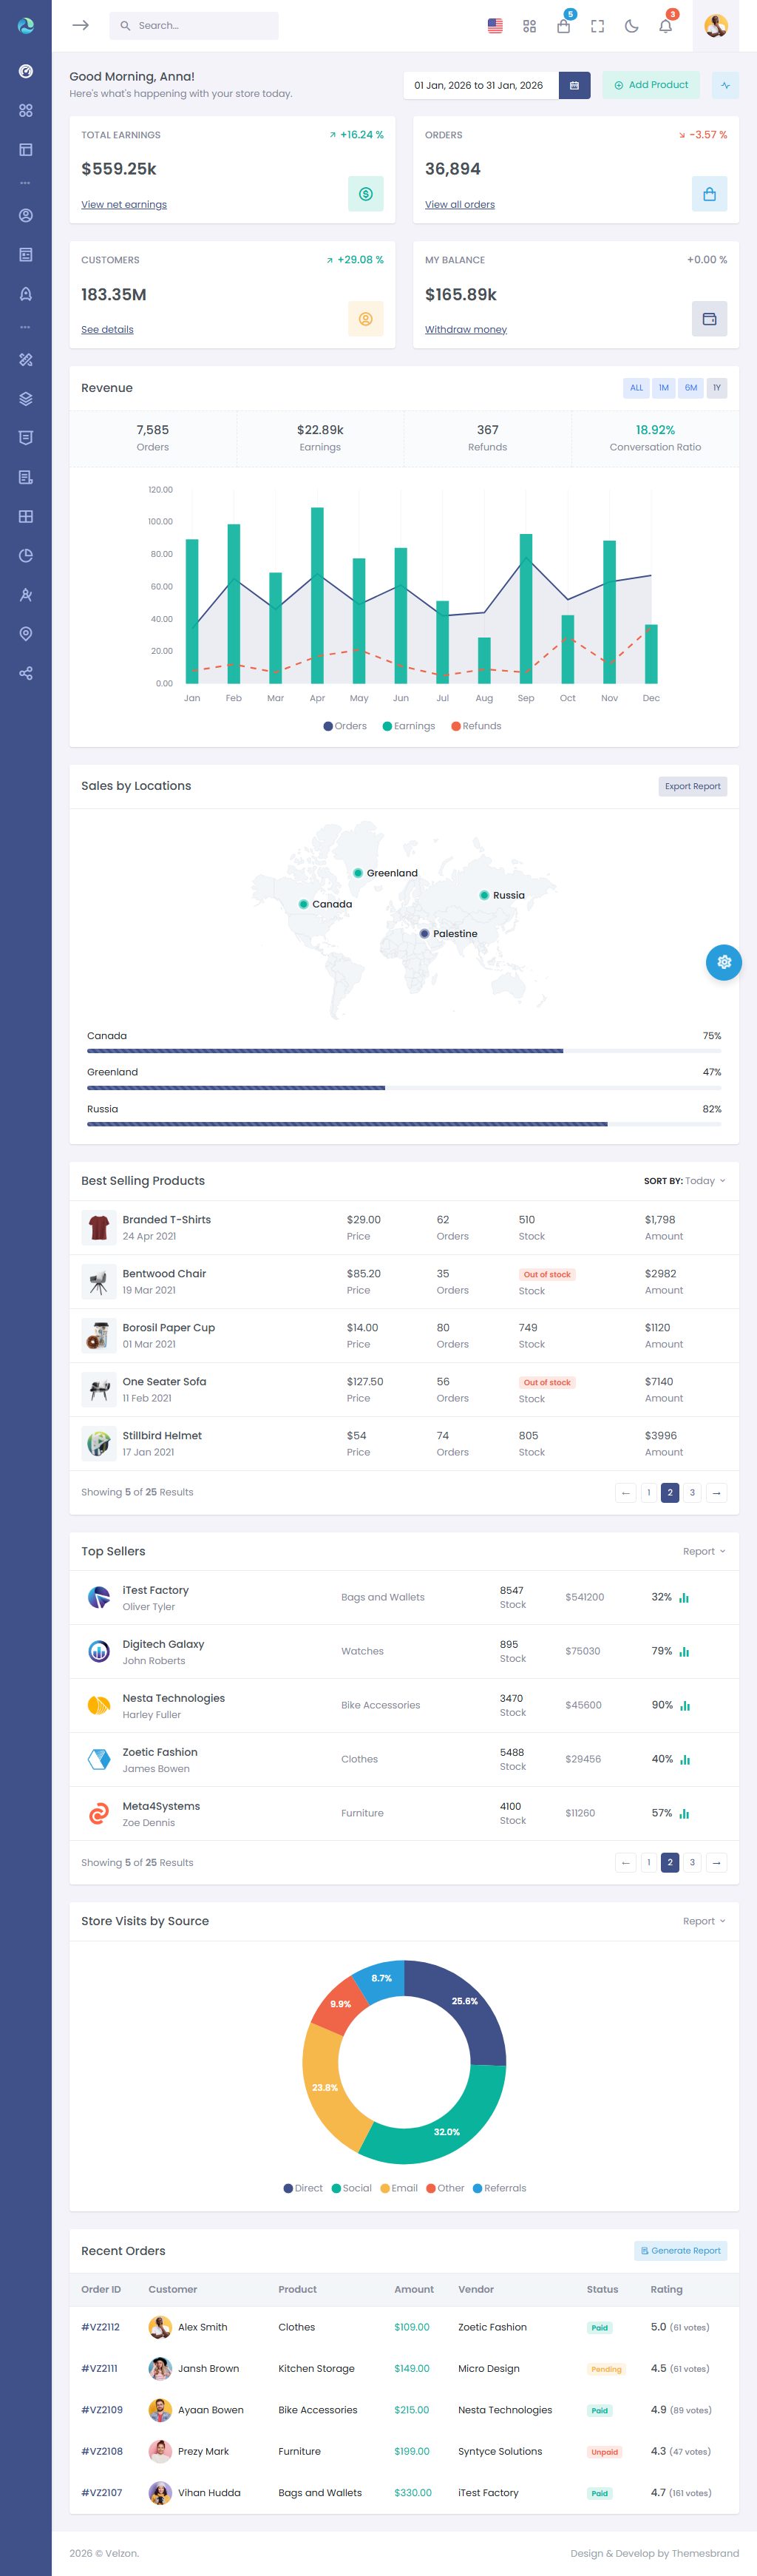The height and width of the screenshot is (2576, 757).
Task: Open the Report dropdown in Top Sellers
Action: pyautogui.click(x=704, y=1552)
